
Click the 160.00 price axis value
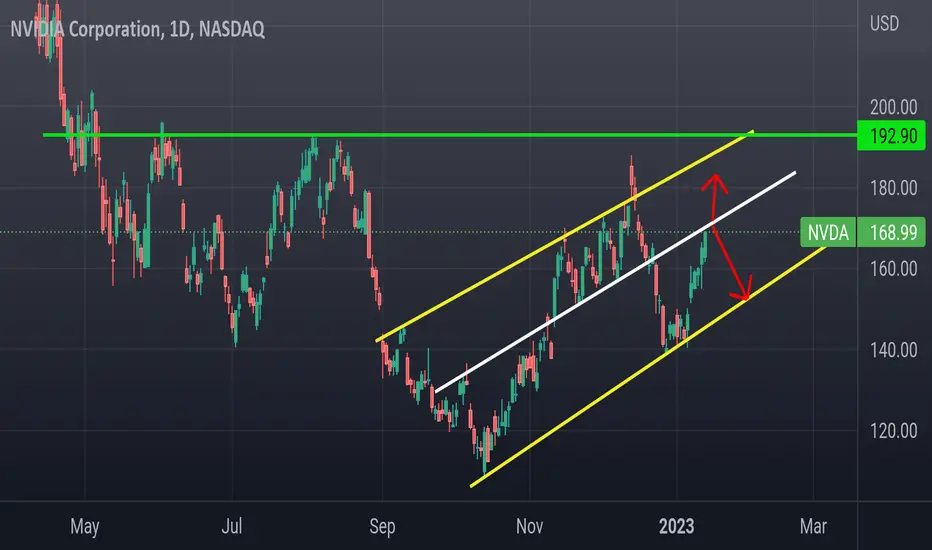[x=893, y=269]
